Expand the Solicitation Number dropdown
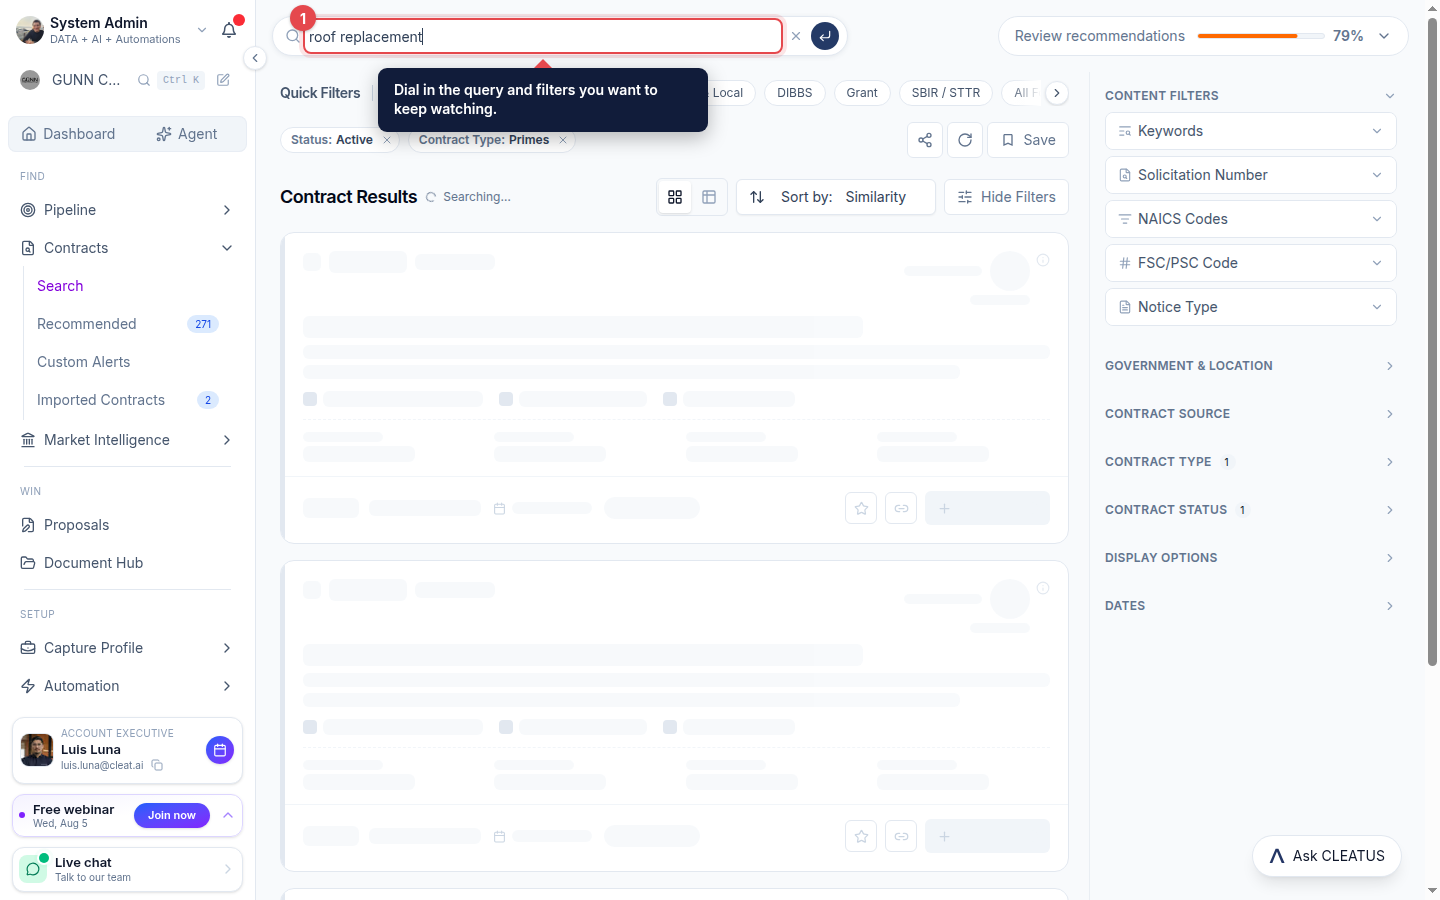The image size is (1440, 900). [1250, 175]
